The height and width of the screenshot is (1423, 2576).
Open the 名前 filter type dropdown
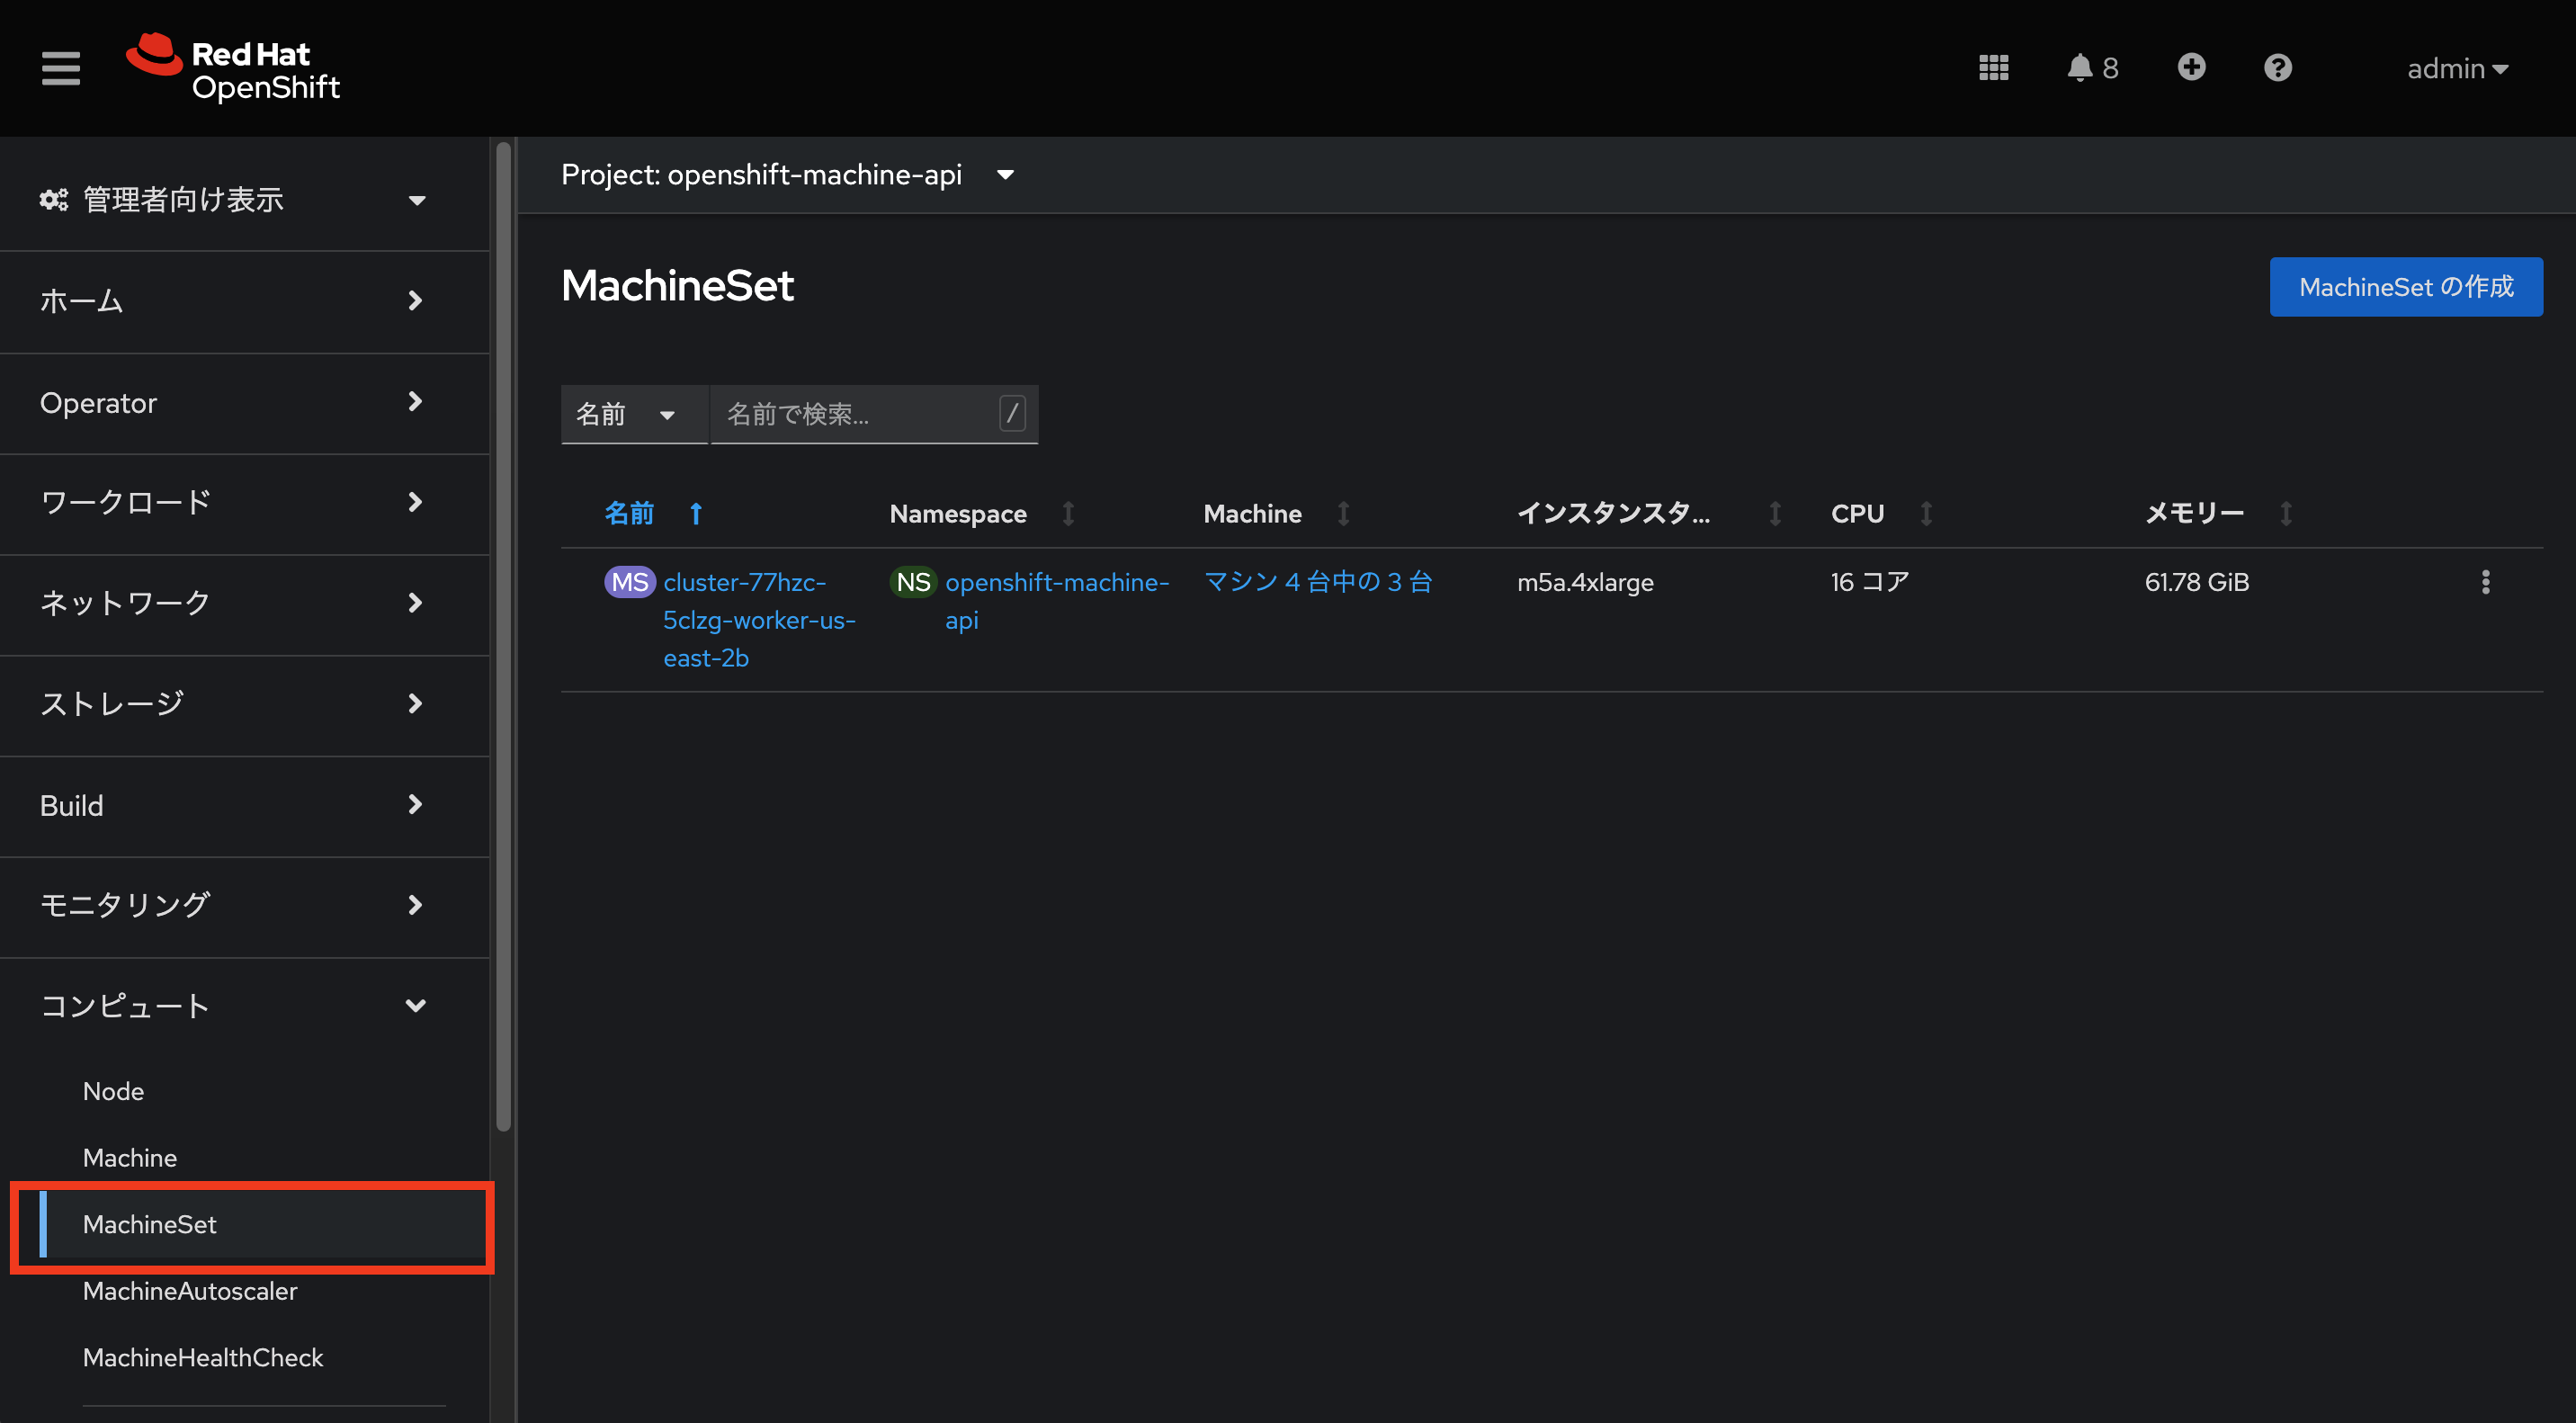pyautogui.click(x=634, y=414)
